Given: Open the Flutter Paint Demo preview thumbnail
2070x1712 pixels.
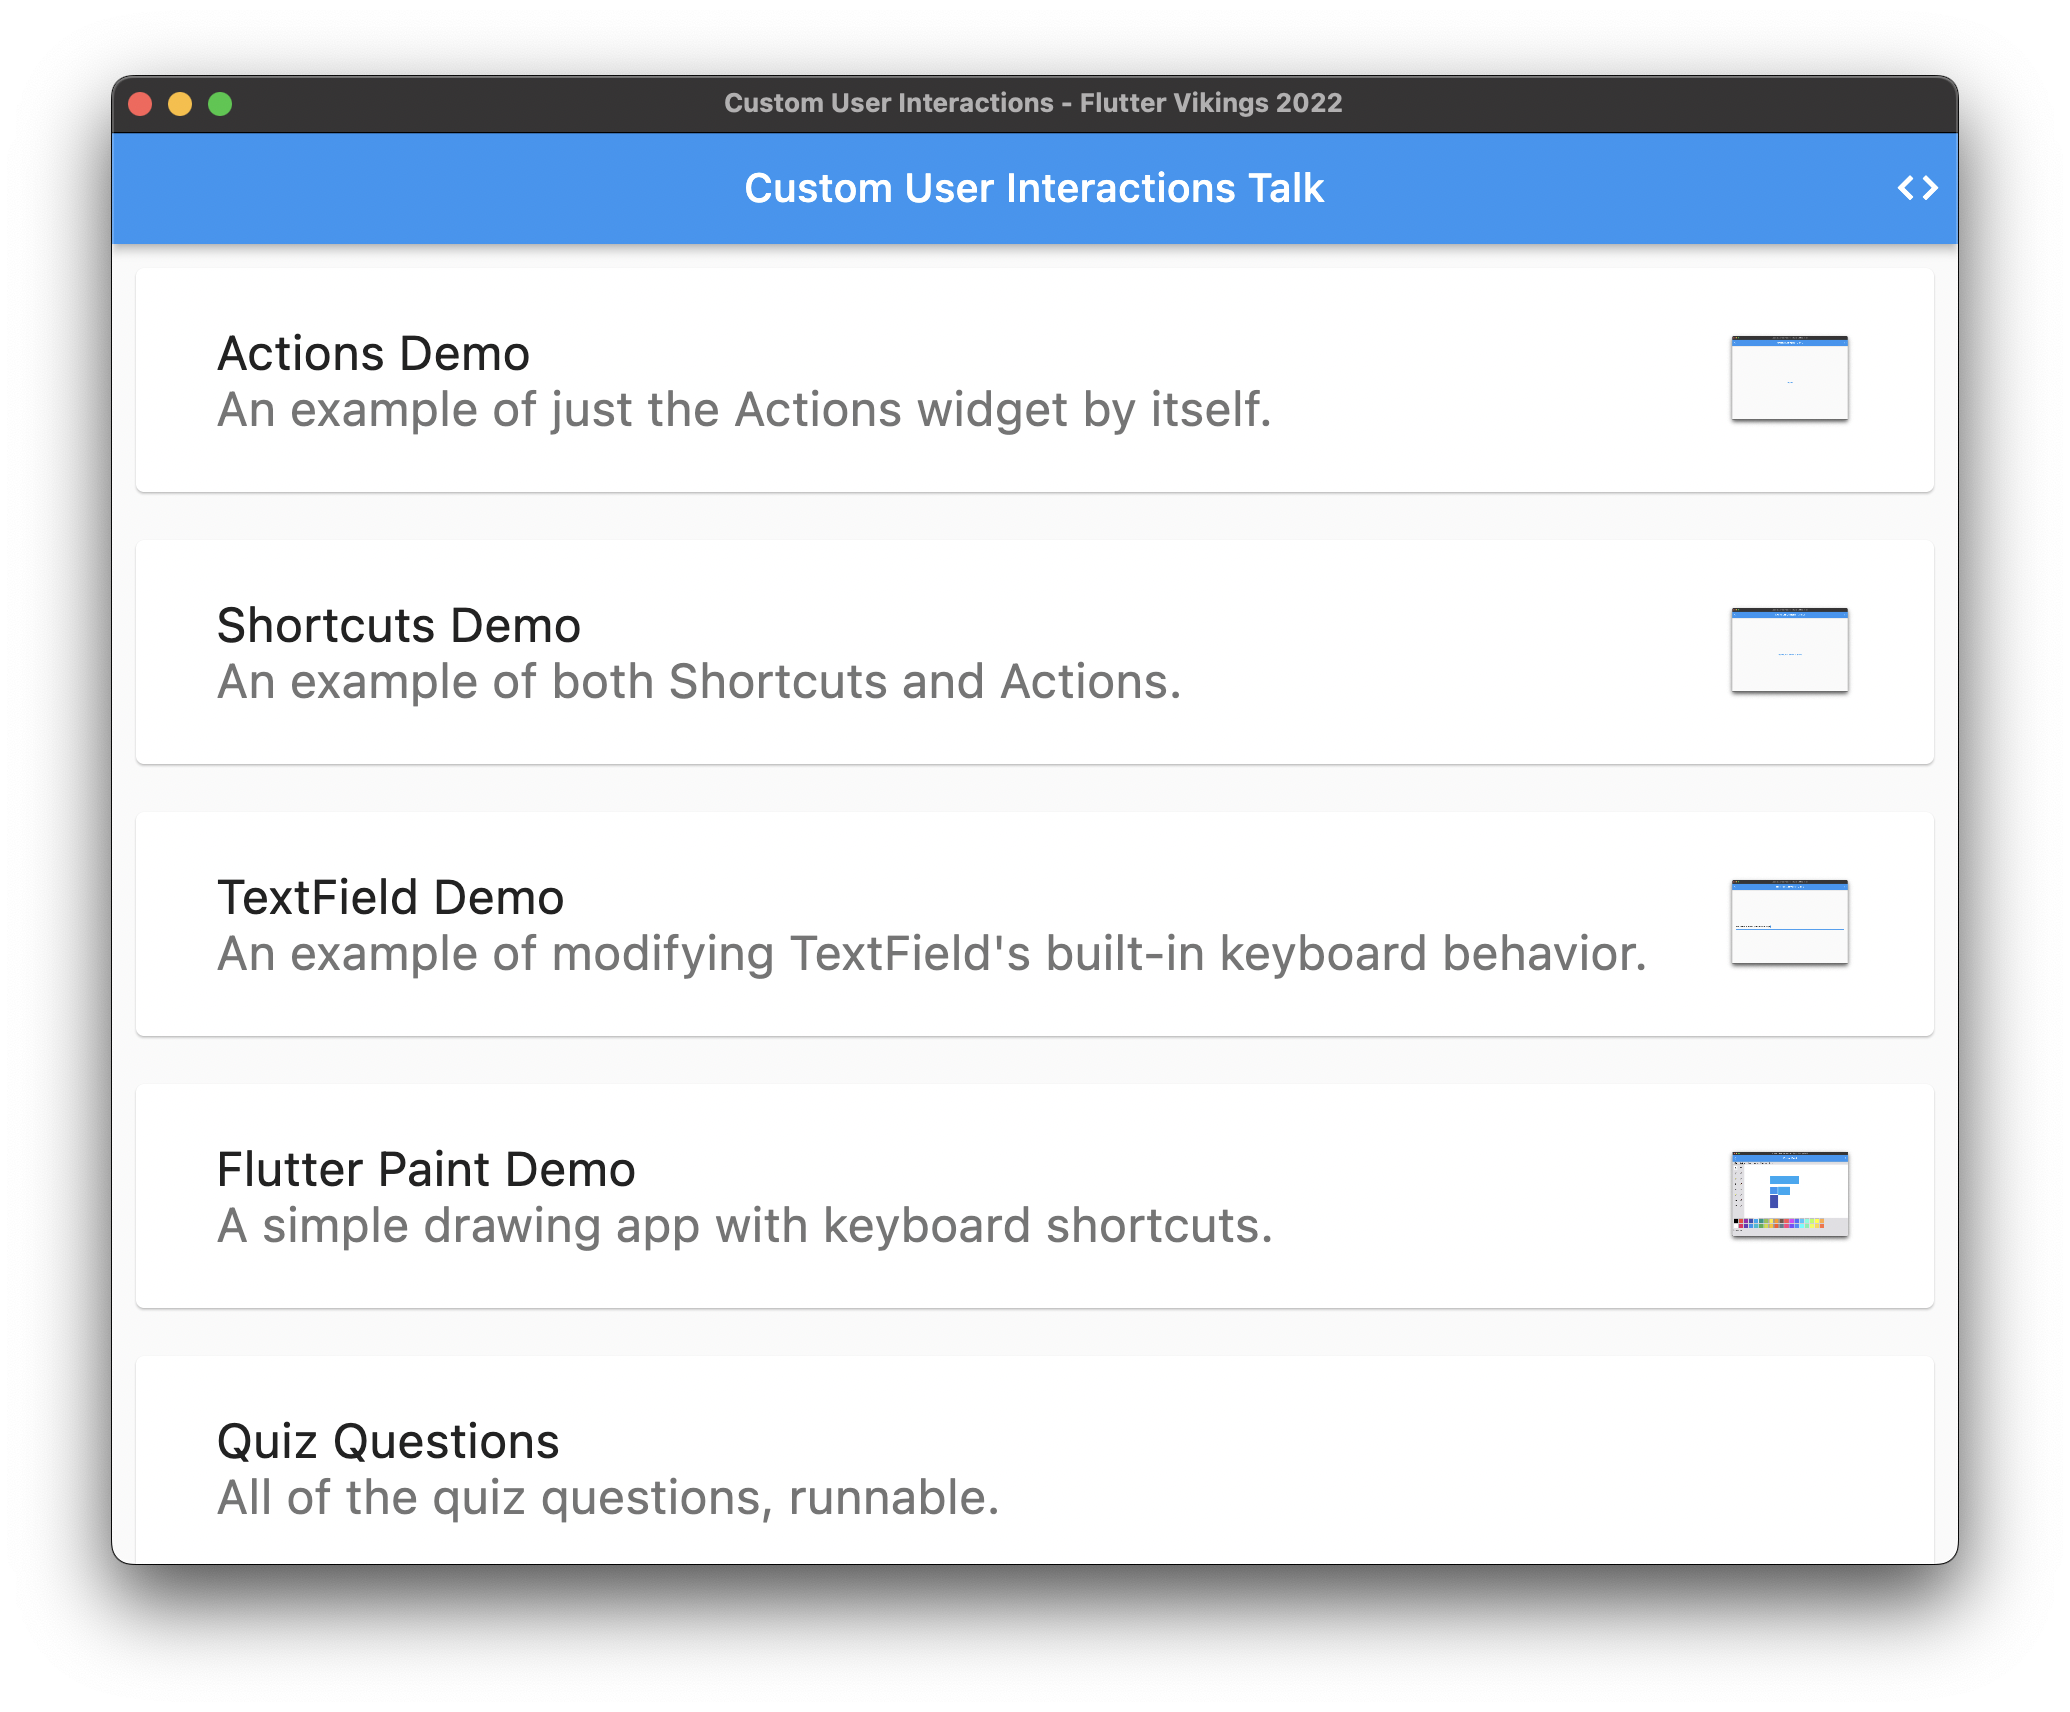Looking at the screenshot, I should point(1789,1194).
